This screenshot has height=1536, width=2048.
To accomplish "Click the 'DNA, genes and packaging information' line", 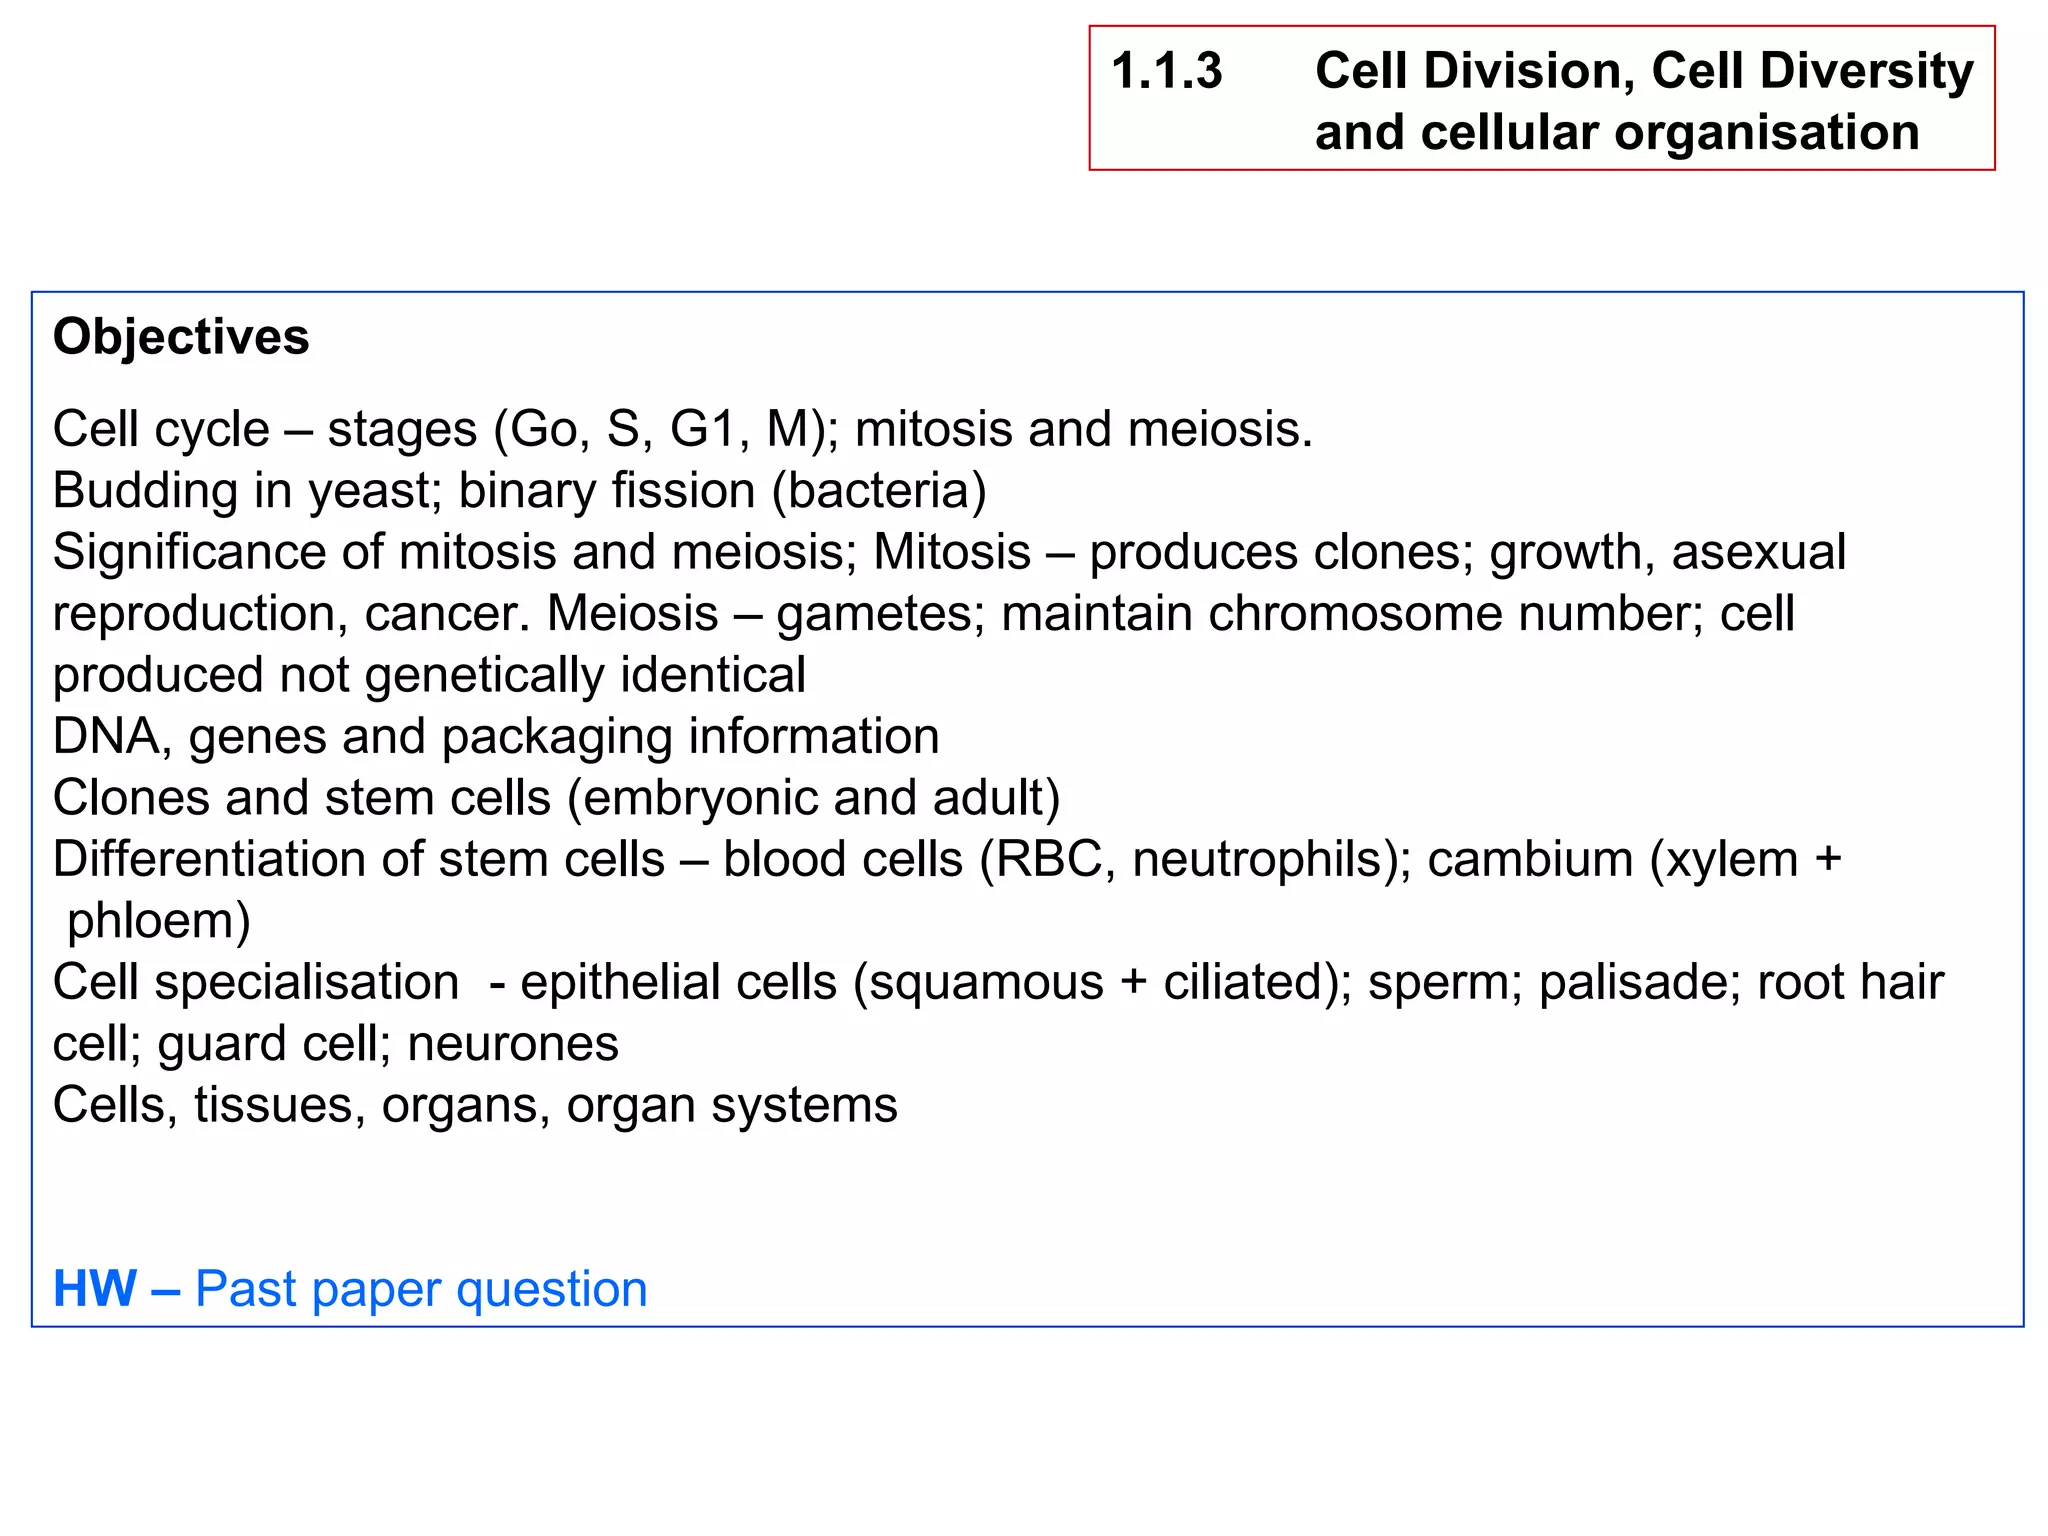I will [496, 737].
